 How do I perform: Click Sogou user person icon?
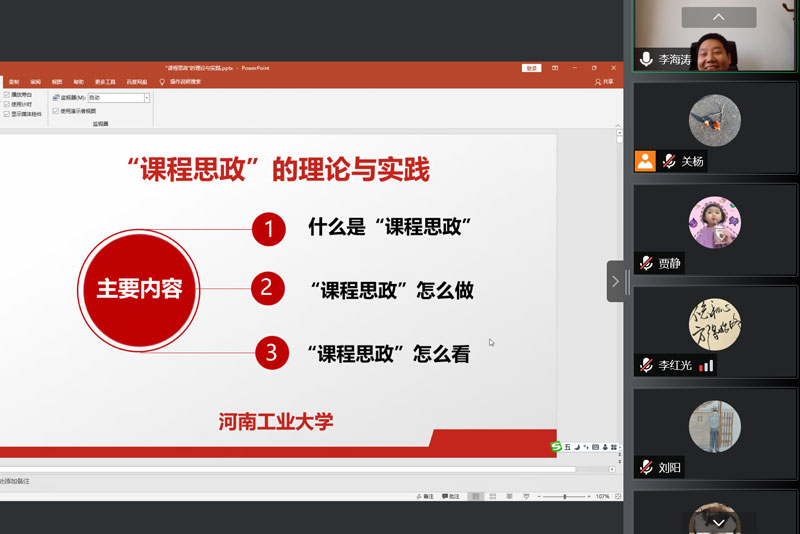(x=605, y=447)
